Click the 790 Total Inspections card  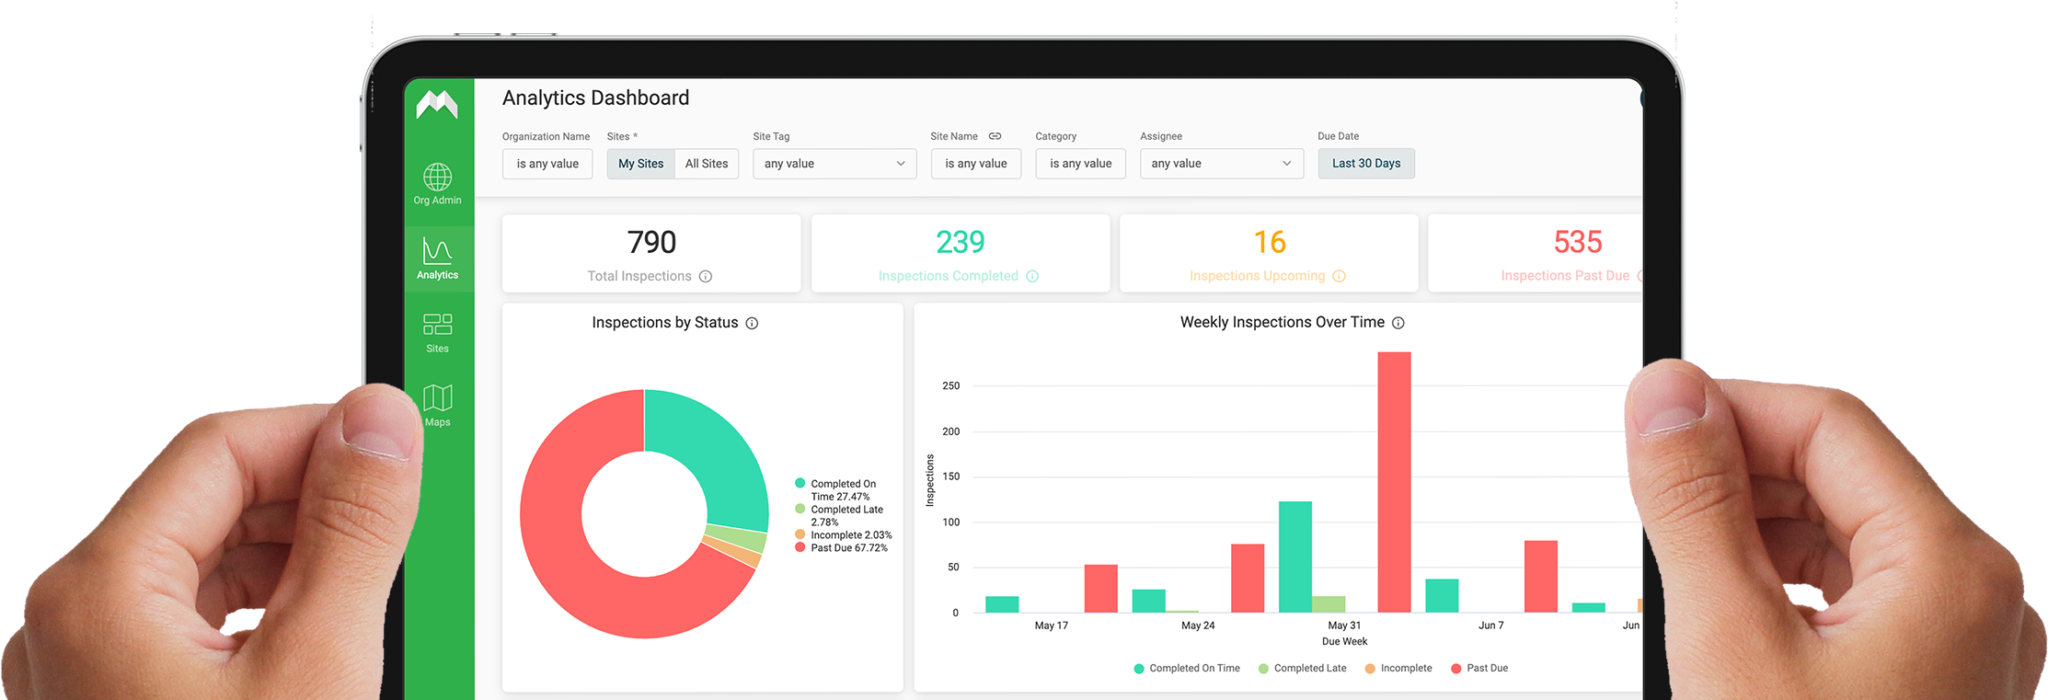pos(651,253)
